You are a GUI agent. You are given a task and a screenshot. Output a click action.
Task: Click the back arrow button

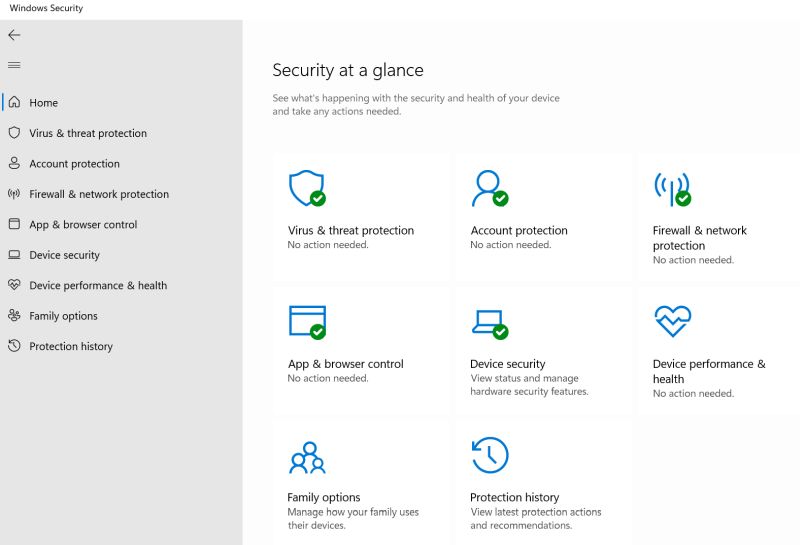[x=14, y=35]
